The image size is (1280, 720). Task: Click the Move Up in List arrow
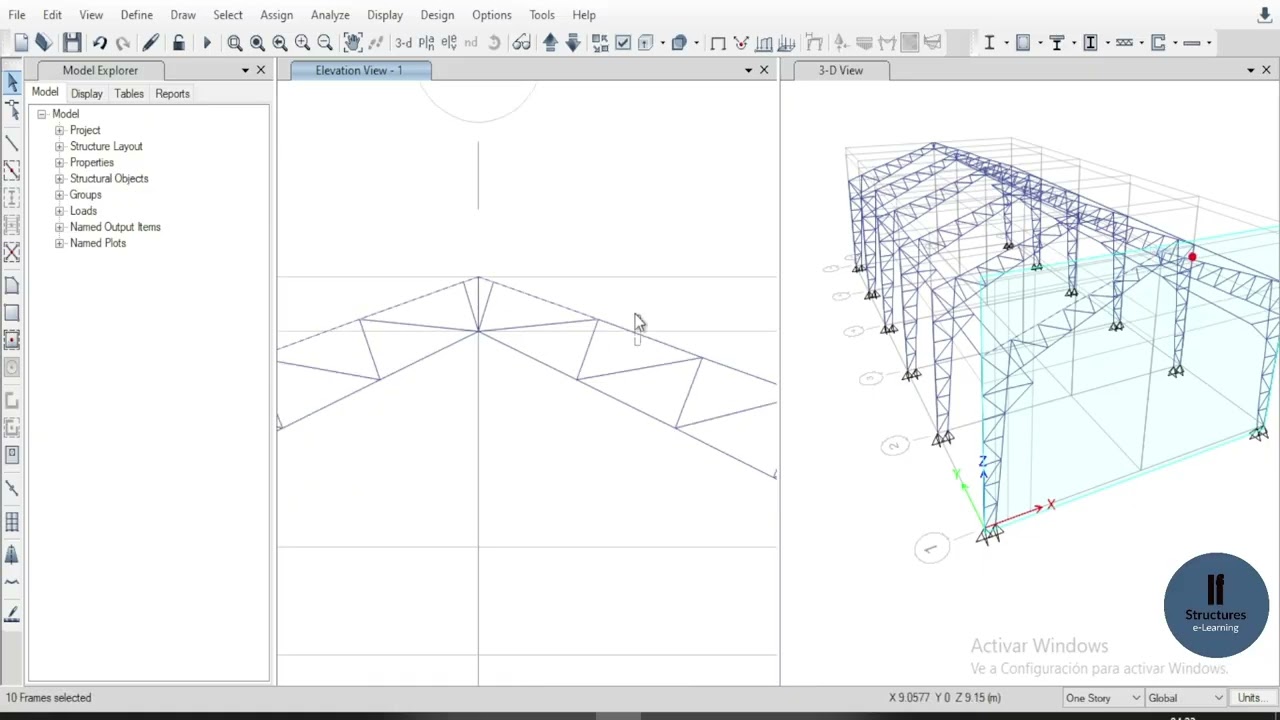pos(550,42)
